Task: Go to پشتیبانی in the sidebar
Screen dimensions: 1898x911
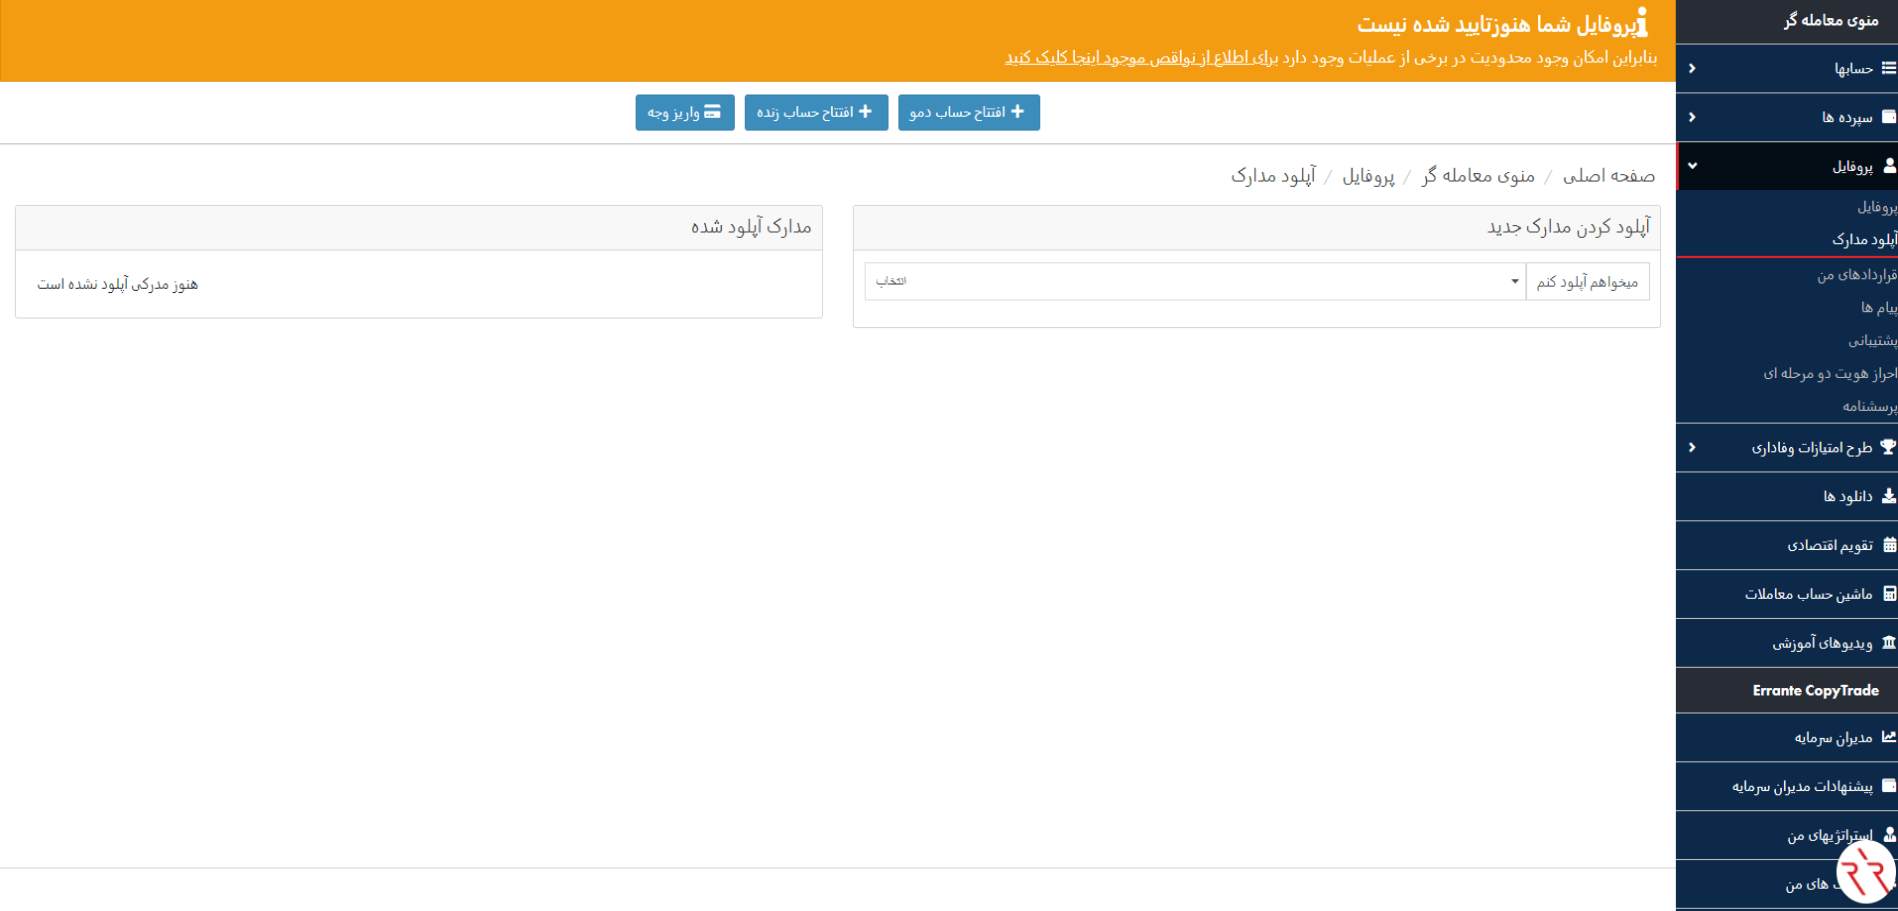Action: coord(1872,340)
